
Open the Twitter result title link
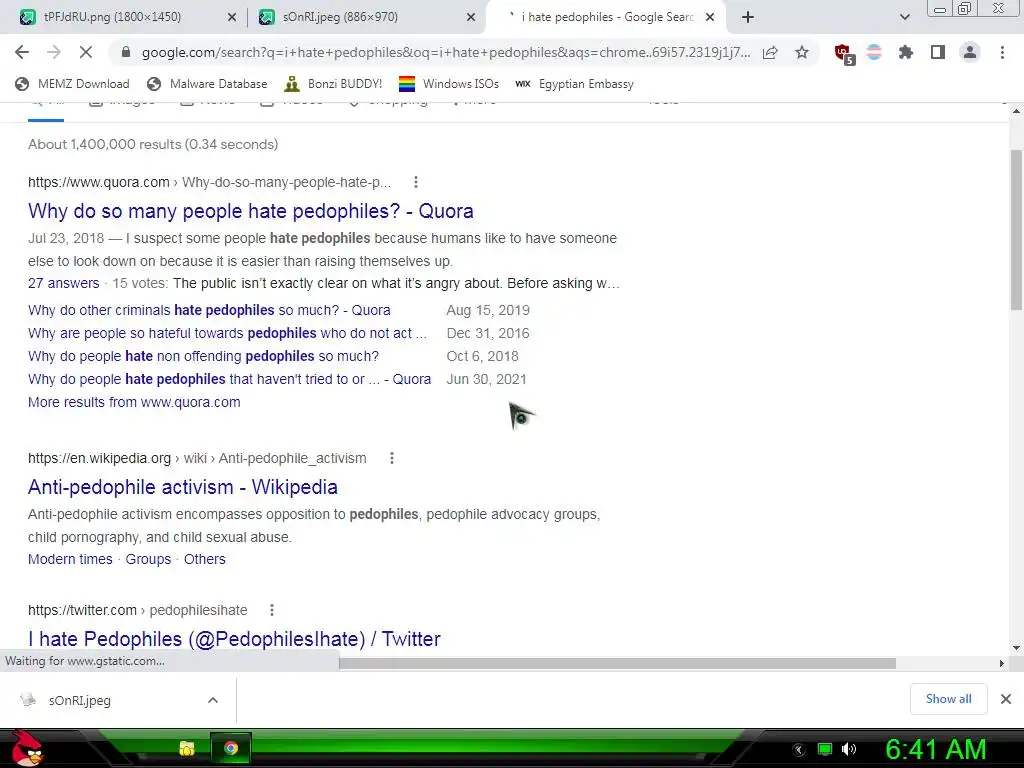(234, 639)
